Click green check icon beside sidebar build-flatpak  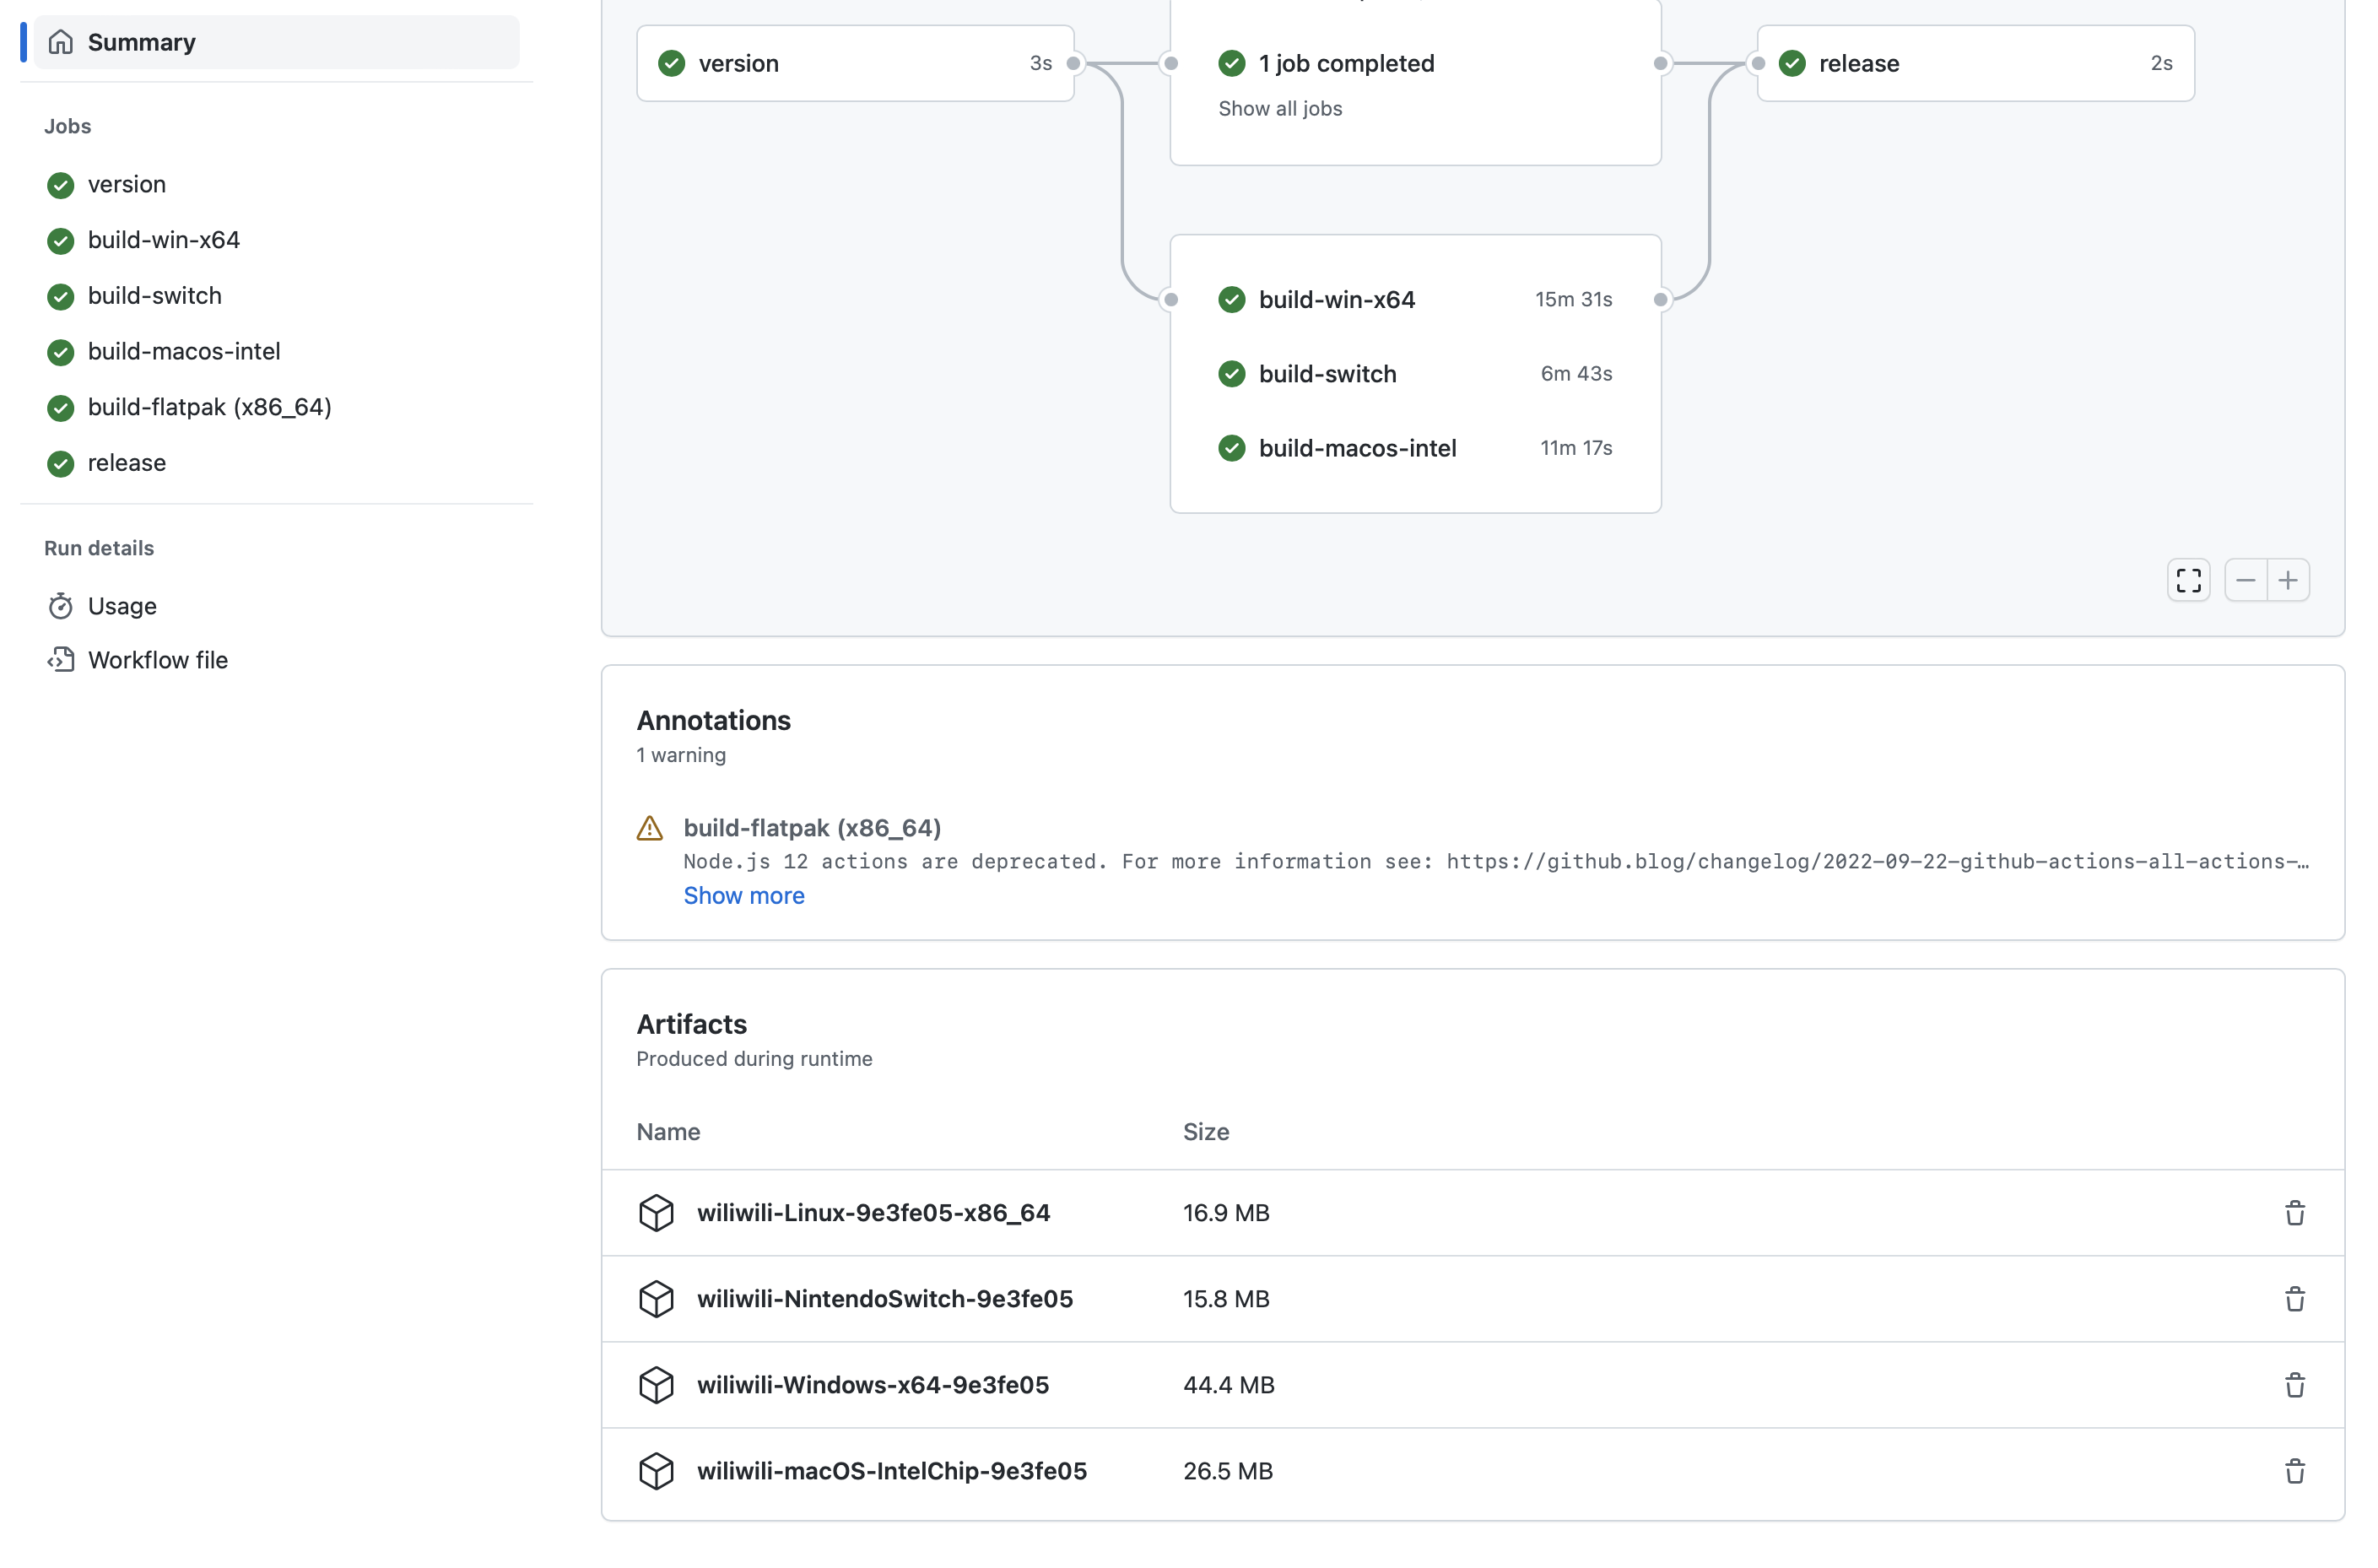point(61,408)
